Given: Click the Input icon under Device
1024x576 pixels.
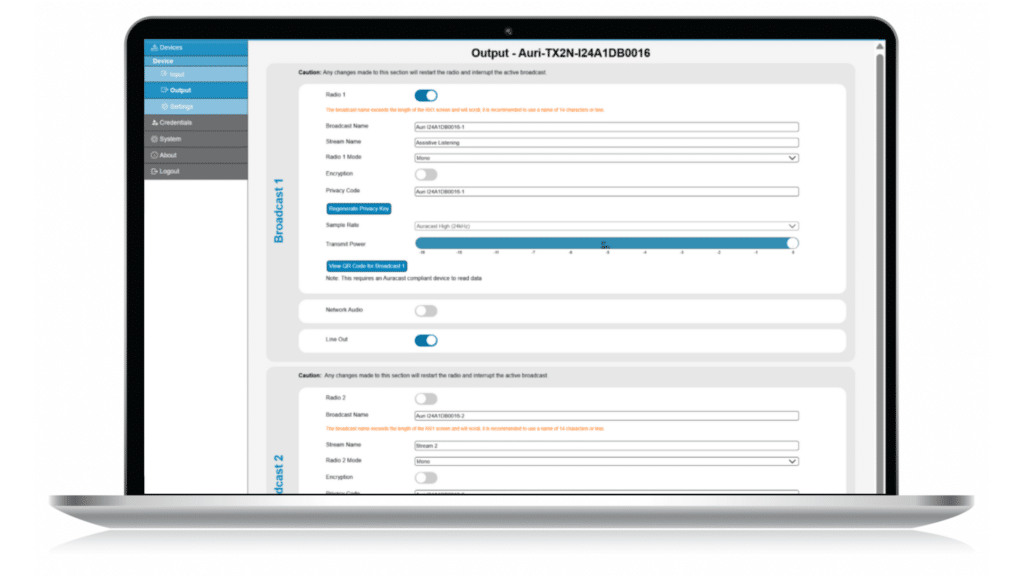Looking at the screenshot, I should (x=164, y=75).
